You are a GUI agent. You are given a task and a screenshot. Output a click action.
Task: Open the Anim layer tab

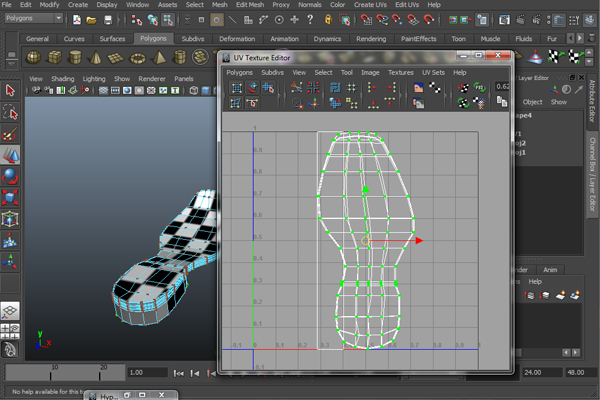550,270
